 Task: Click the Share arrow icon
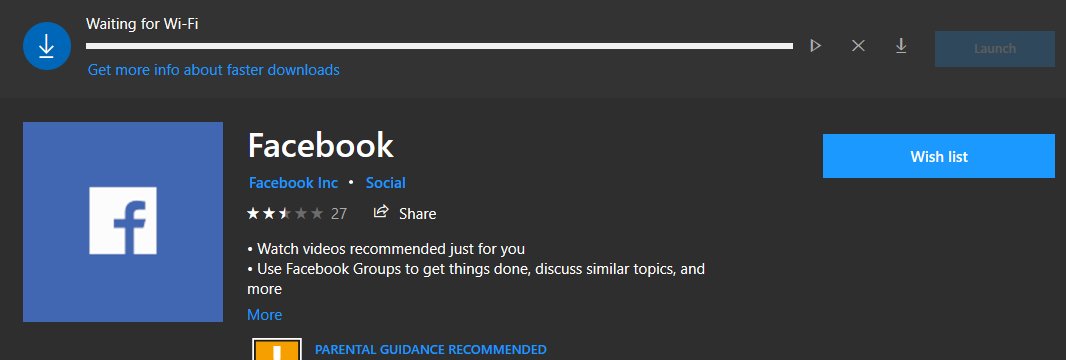coord(381,212)
